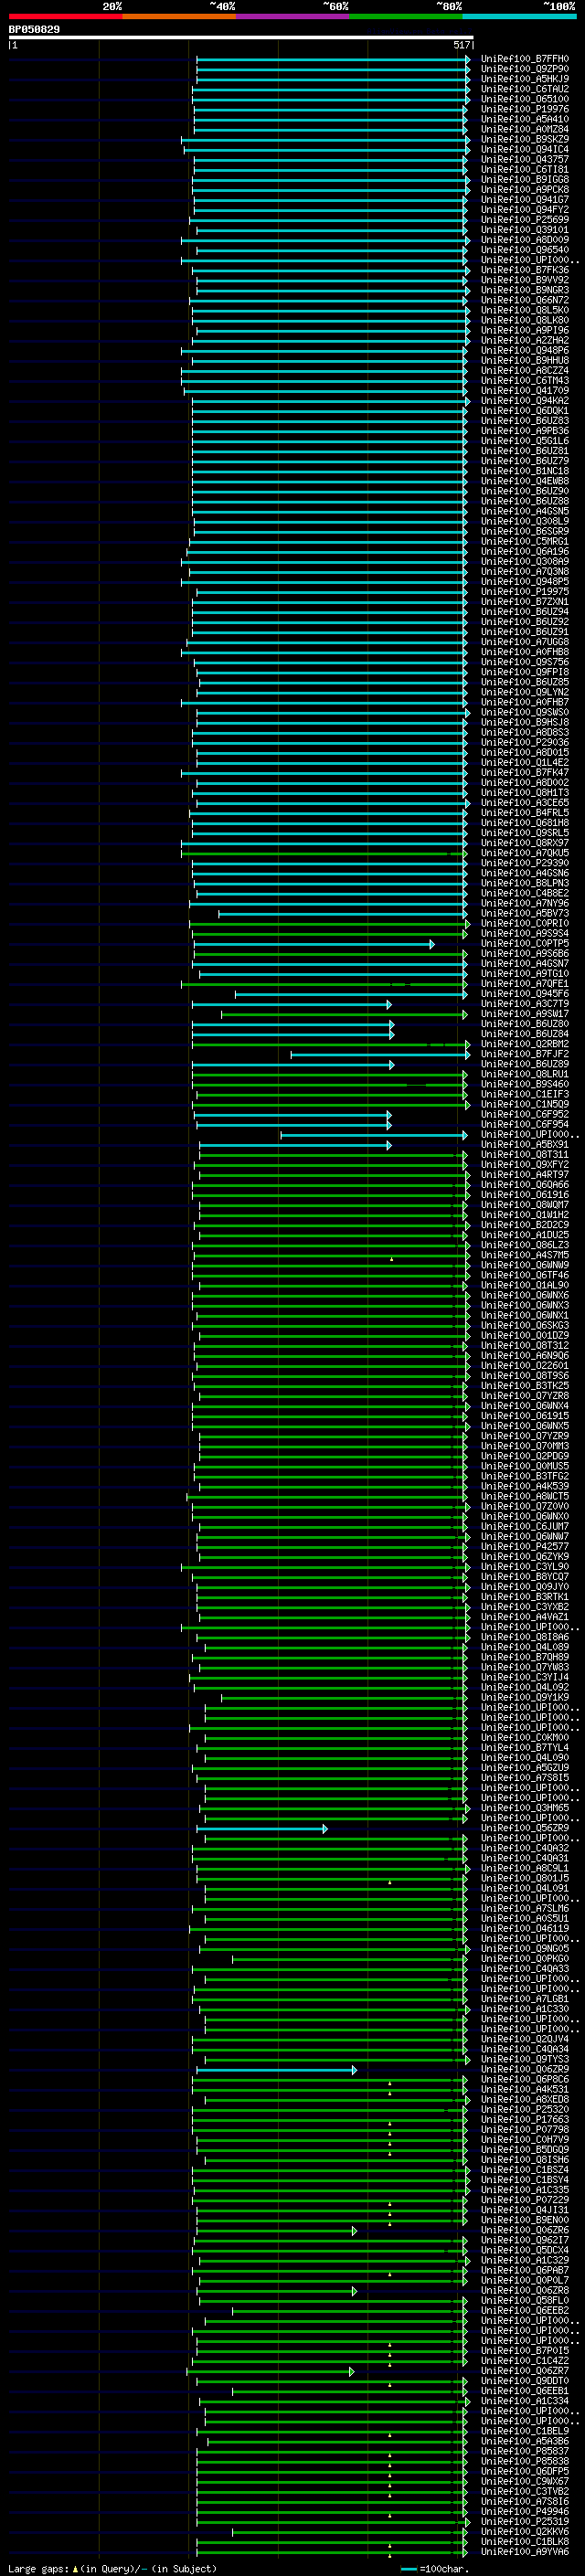Select the UniRef100_A7NY96 label
The width and height of the screenshot is (585, 2576).
(524, 903)
